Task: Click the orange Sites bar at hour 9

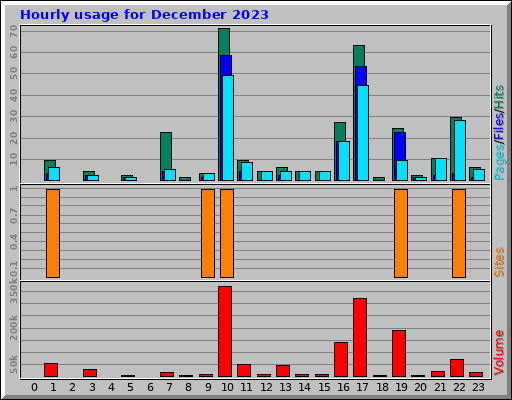Action: click(208, 233)
